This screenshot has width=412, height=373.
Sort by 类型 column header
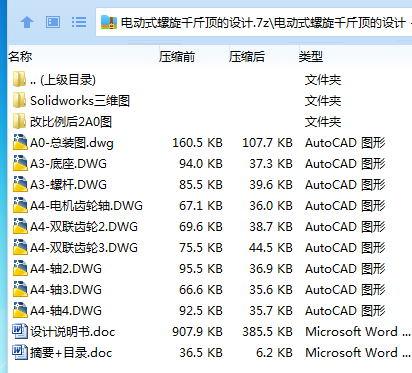click(311, 57)
